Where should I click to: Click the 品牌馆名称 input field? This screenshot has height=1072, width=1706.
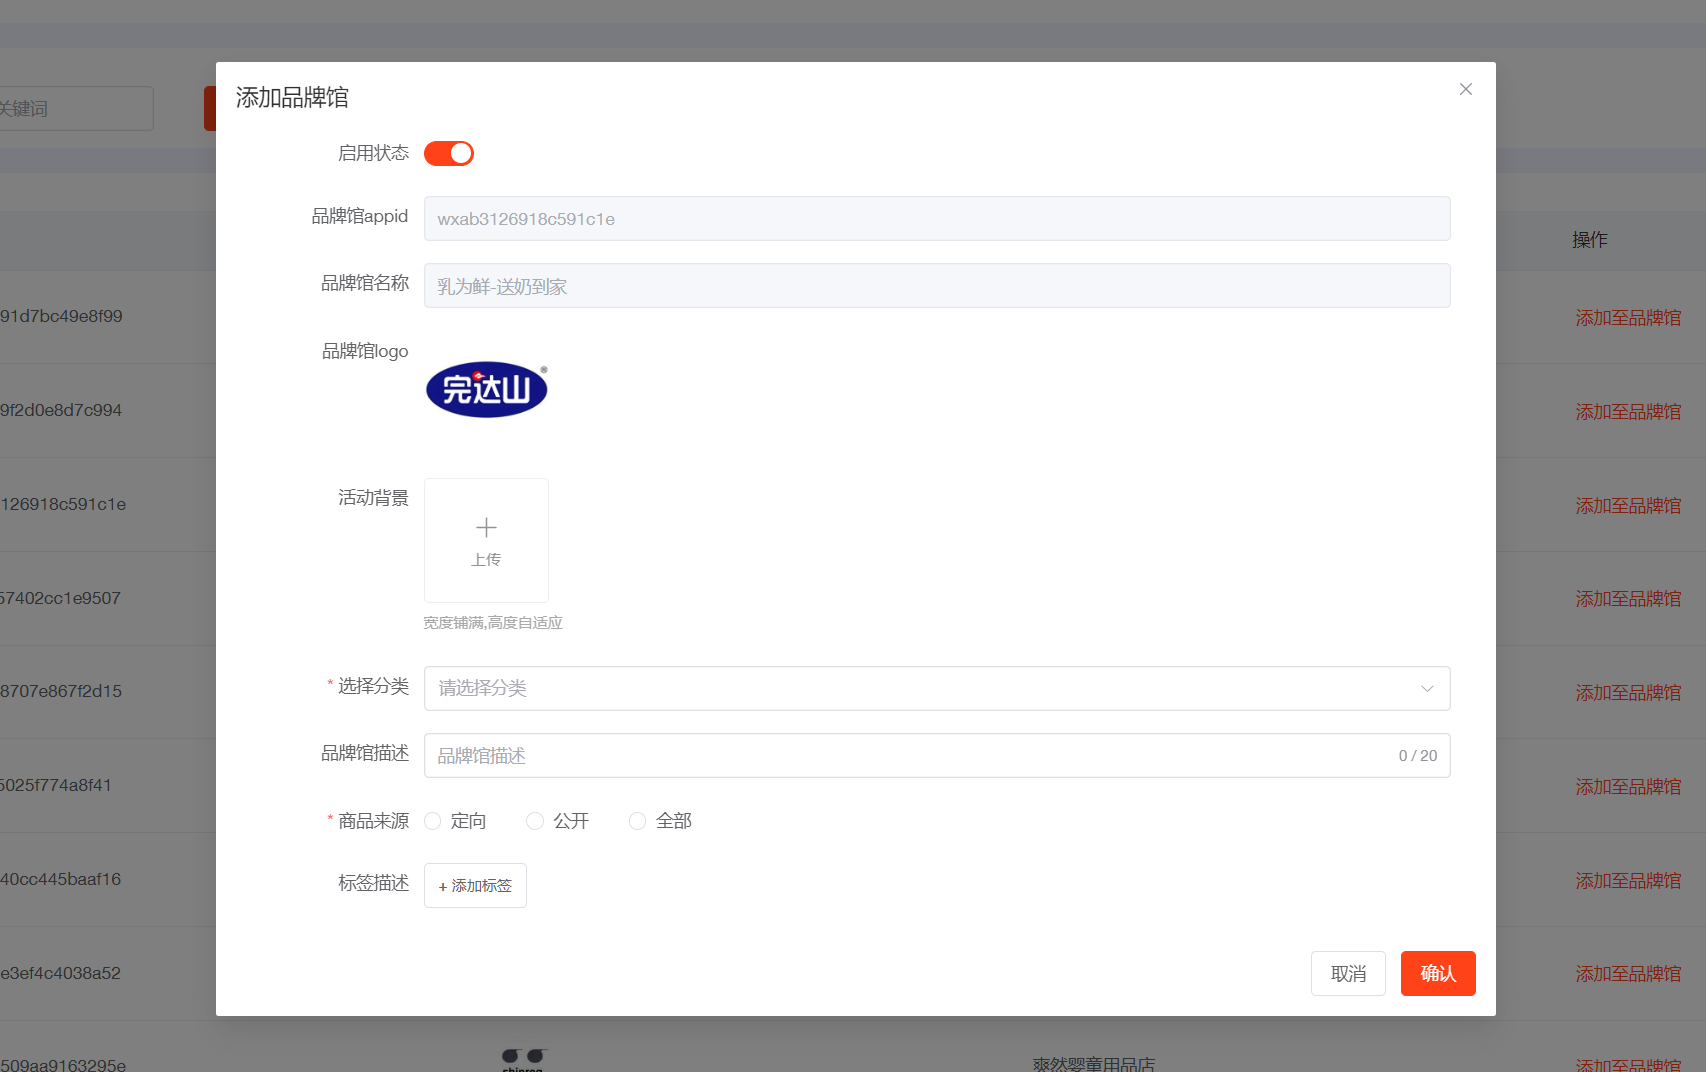point(936,286)
